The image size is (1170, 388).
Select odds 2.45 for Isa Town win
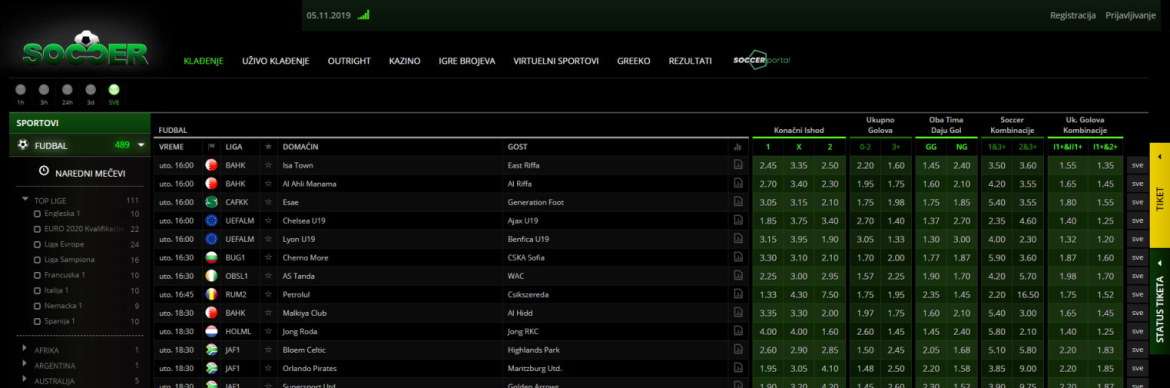tap(768, 165)
